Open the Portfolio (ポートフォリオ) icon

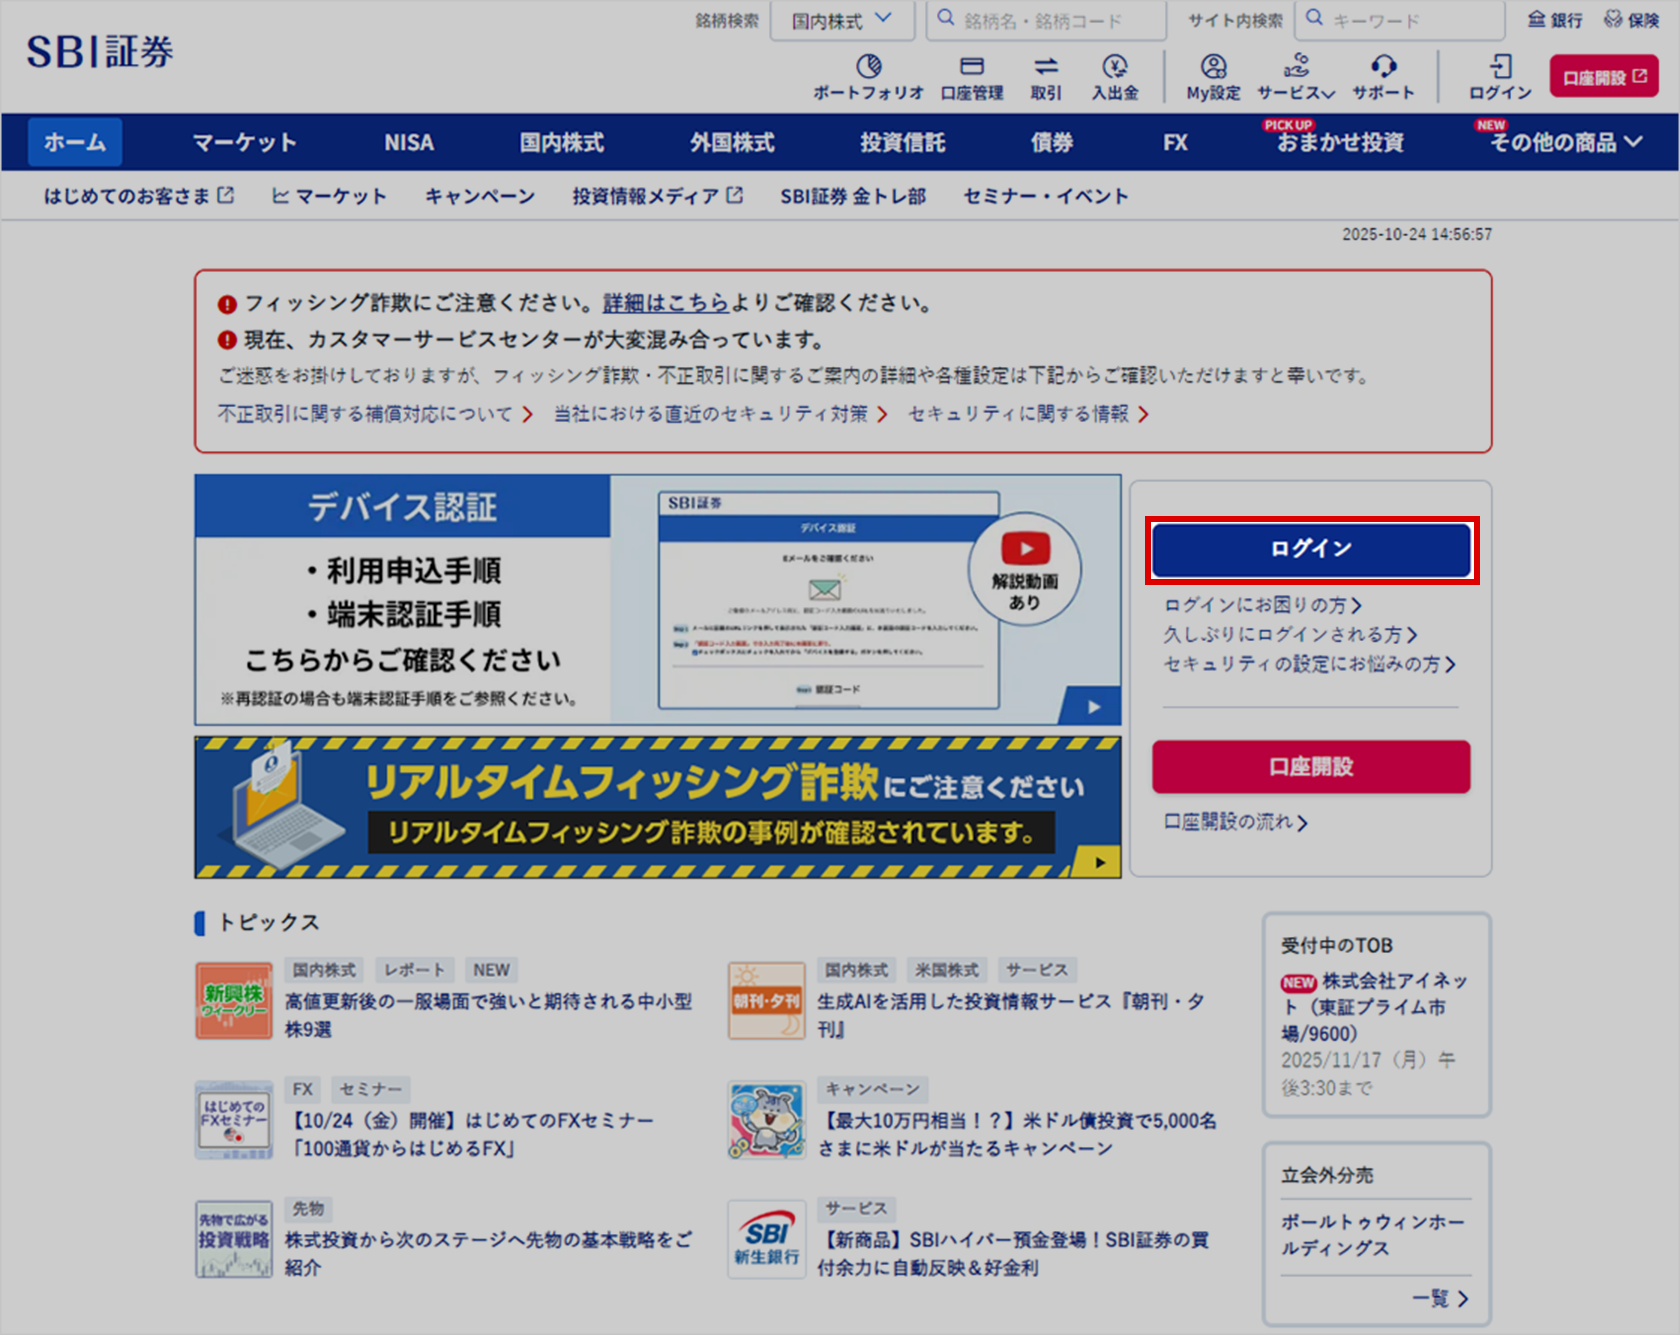pos(868,67)
